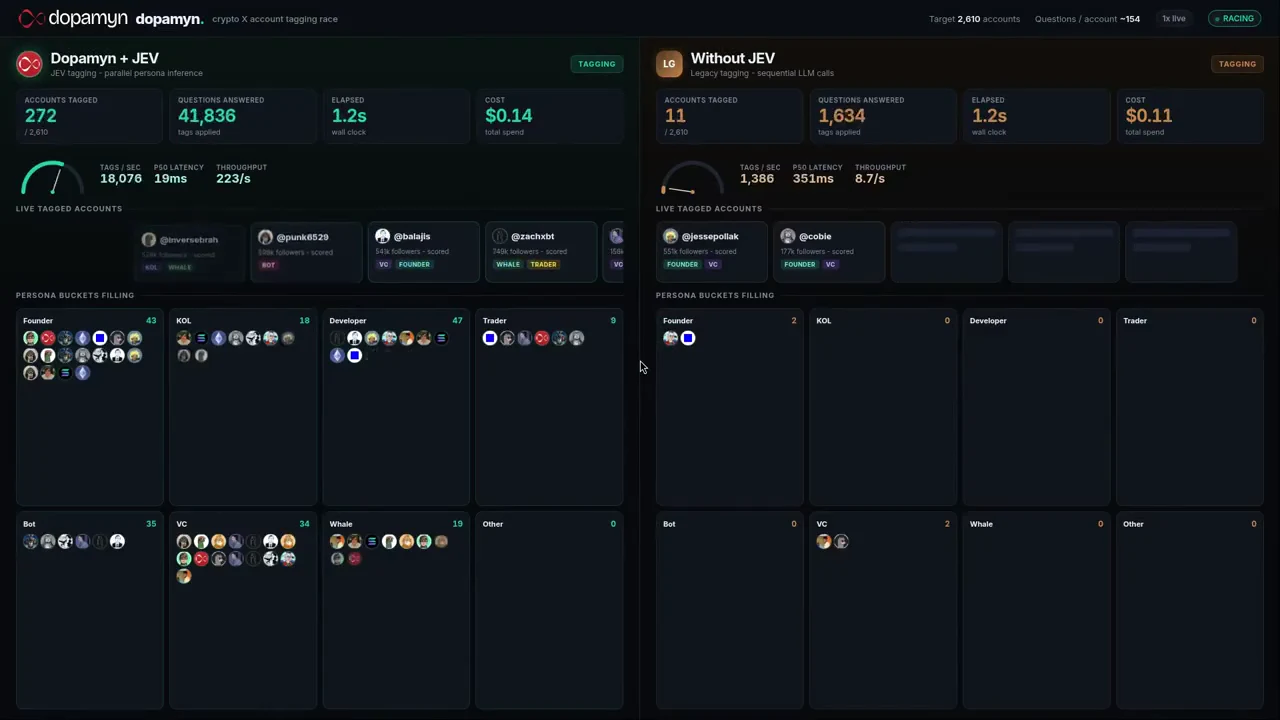Open @zachxbt's avatar in live accounts
The height and width of the screenshot is (720, 1280).
pos(500,236)
